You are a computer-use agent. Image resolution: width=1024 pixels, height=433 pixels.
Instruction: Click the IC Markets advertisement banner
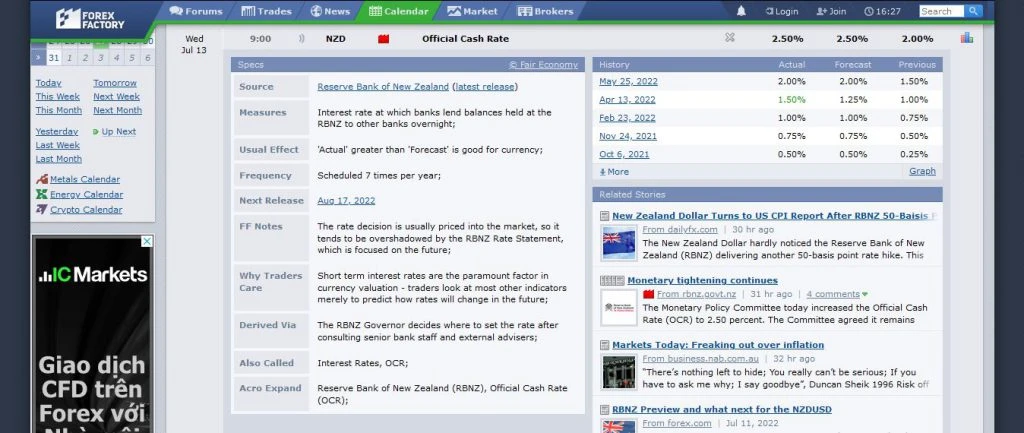click(93, 334)
